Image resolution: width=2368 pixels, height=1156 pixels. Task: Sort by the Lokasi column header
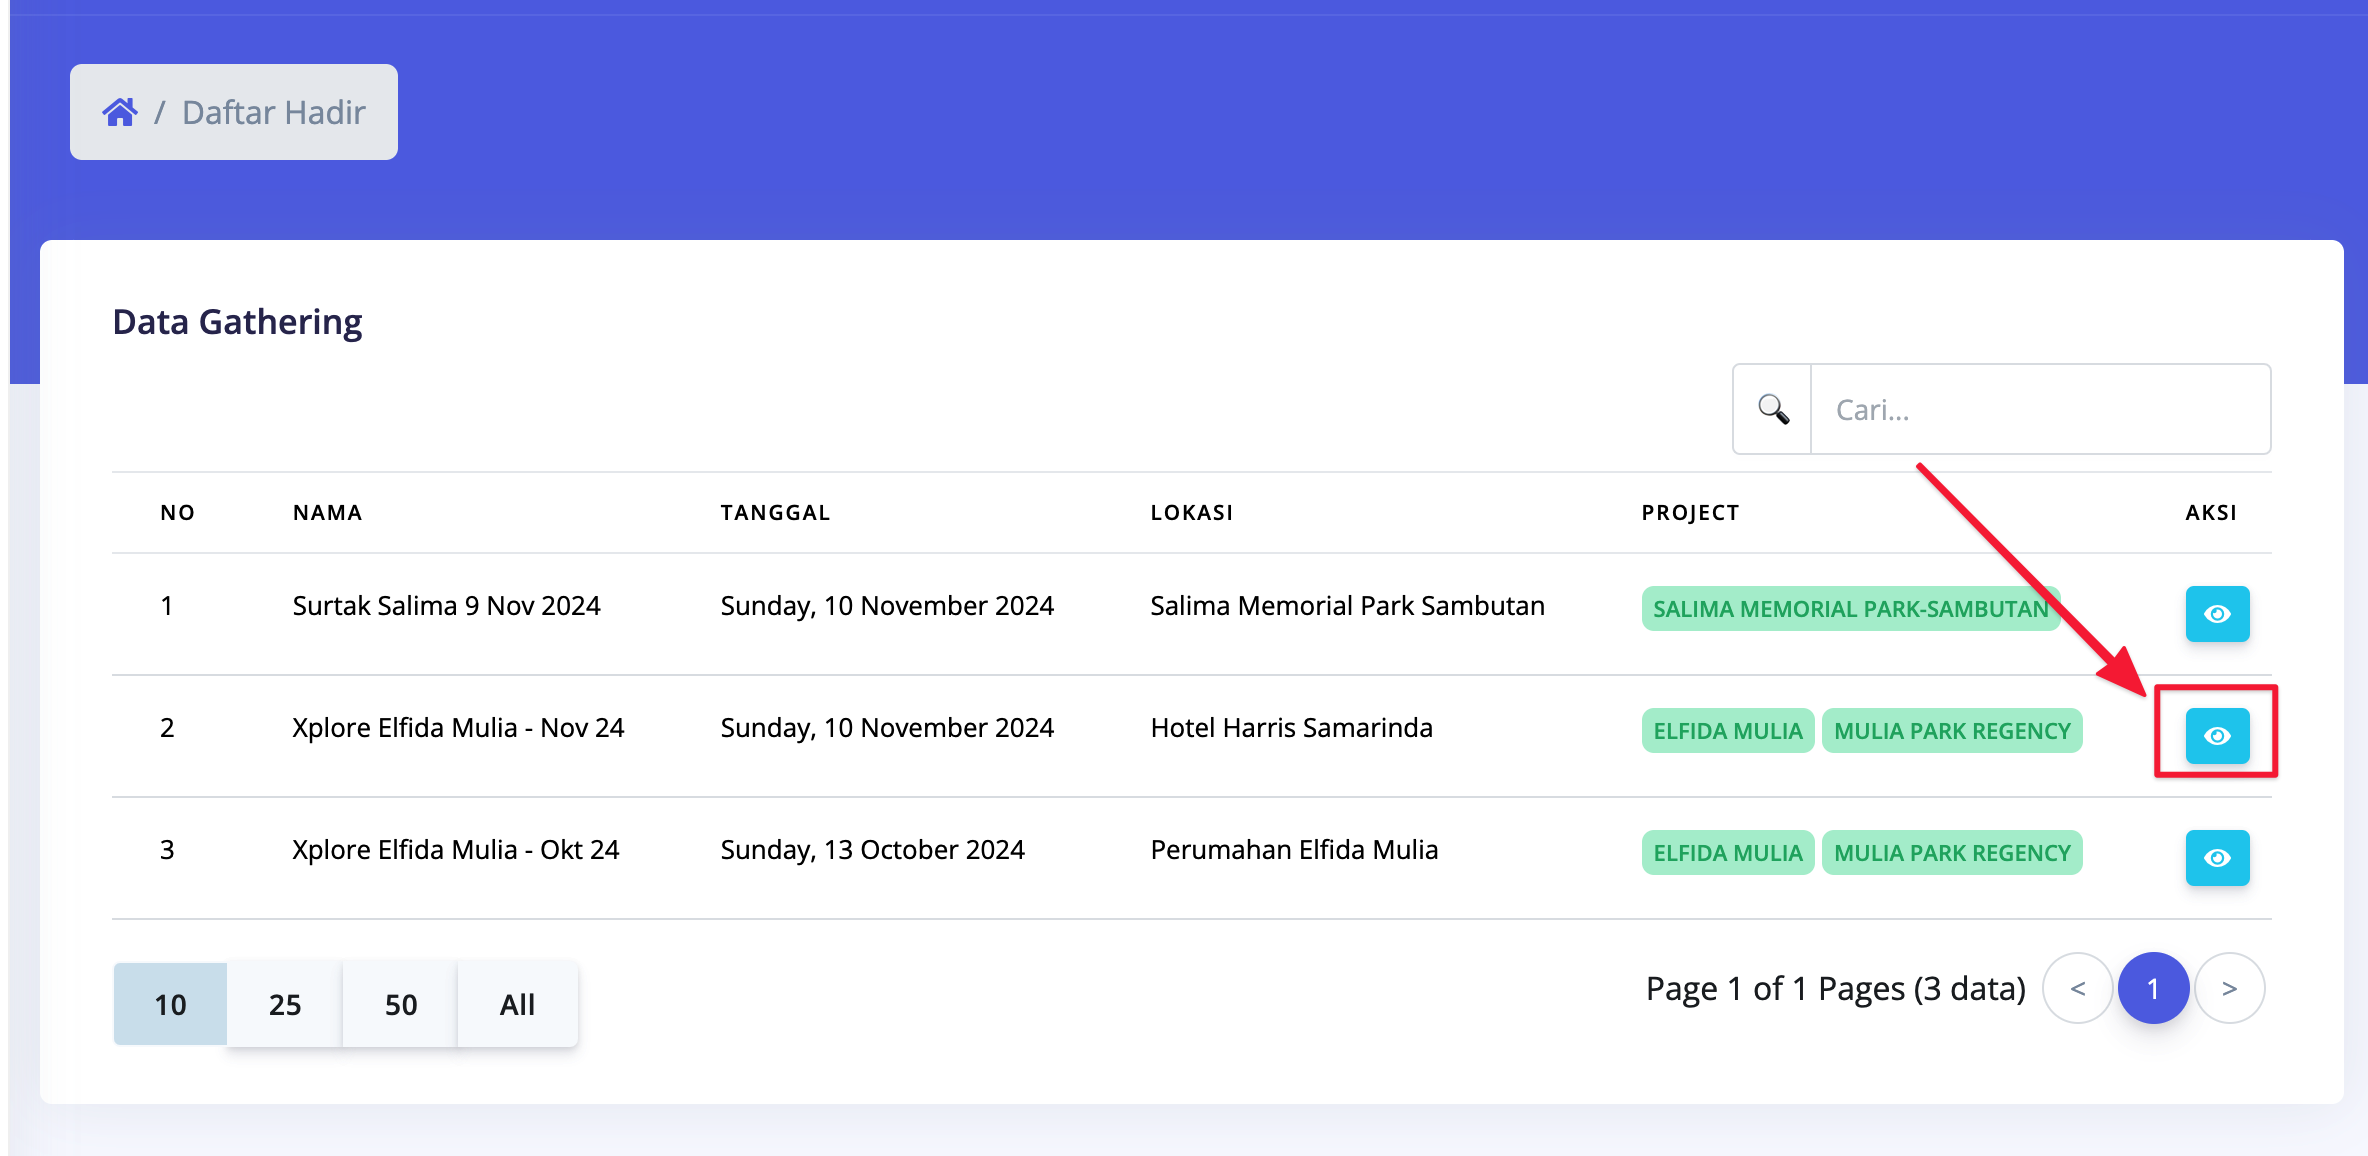pyautogui.click(x=1191, y=512)
